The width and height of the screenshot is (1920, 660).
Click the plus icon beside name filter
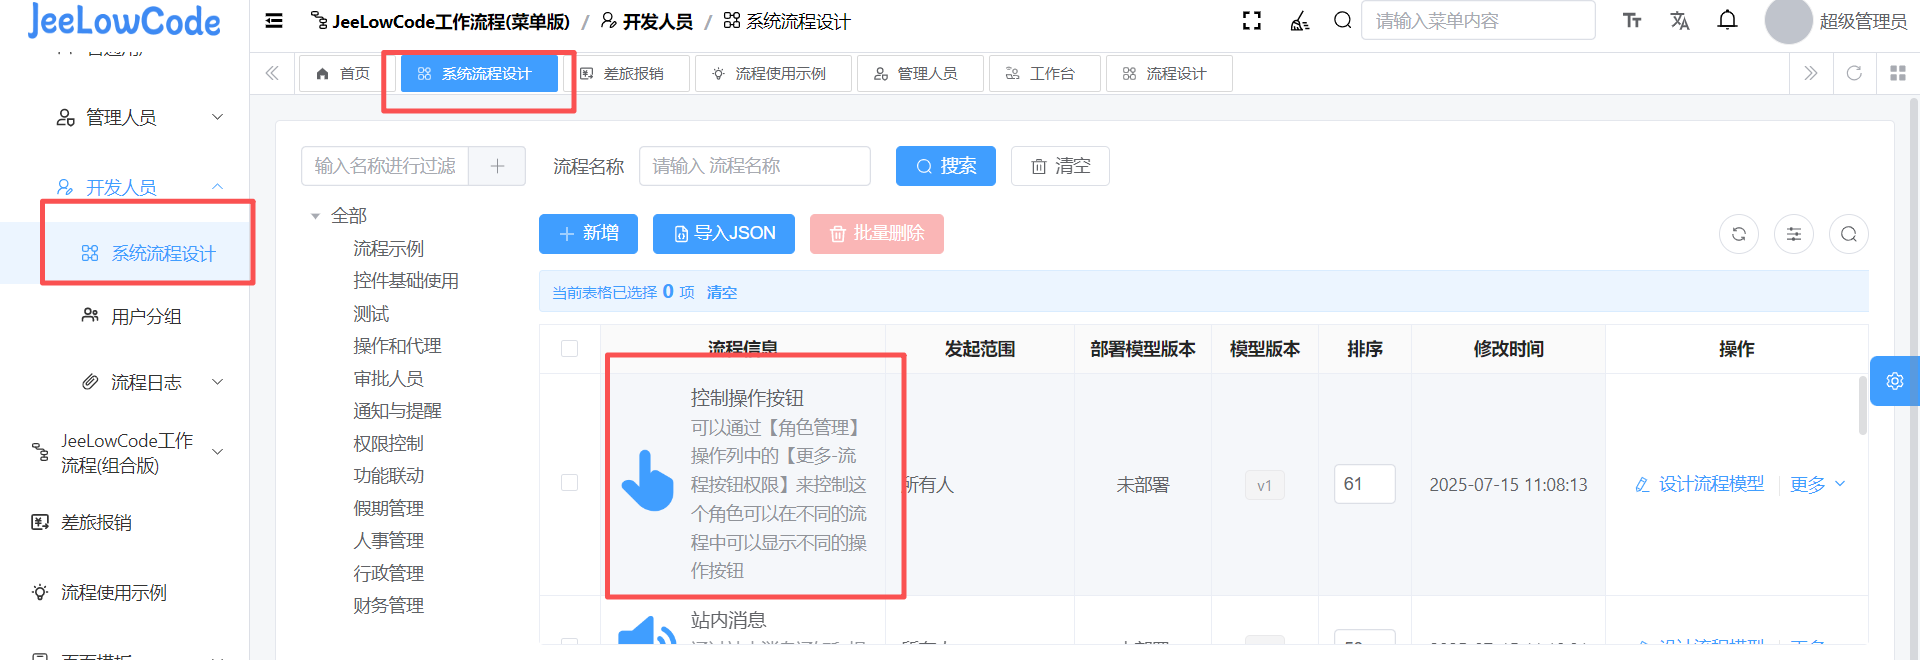tap(497, 166)
